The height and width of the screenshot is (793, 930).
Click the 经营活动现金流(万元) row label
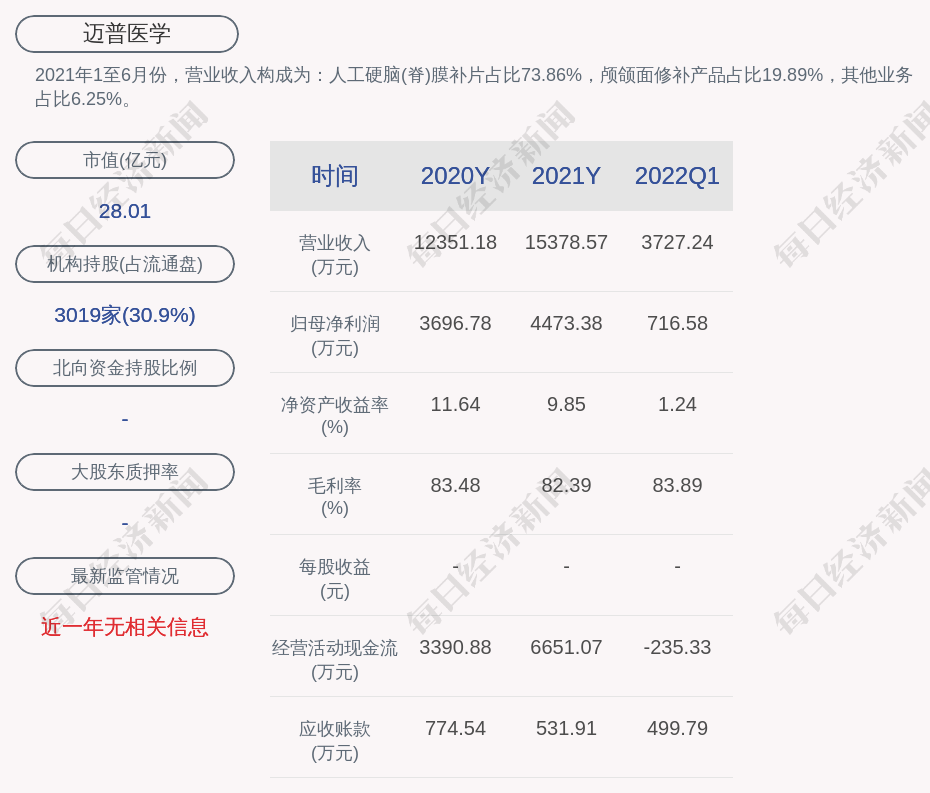pyautogui.click(x=334, y=660)
